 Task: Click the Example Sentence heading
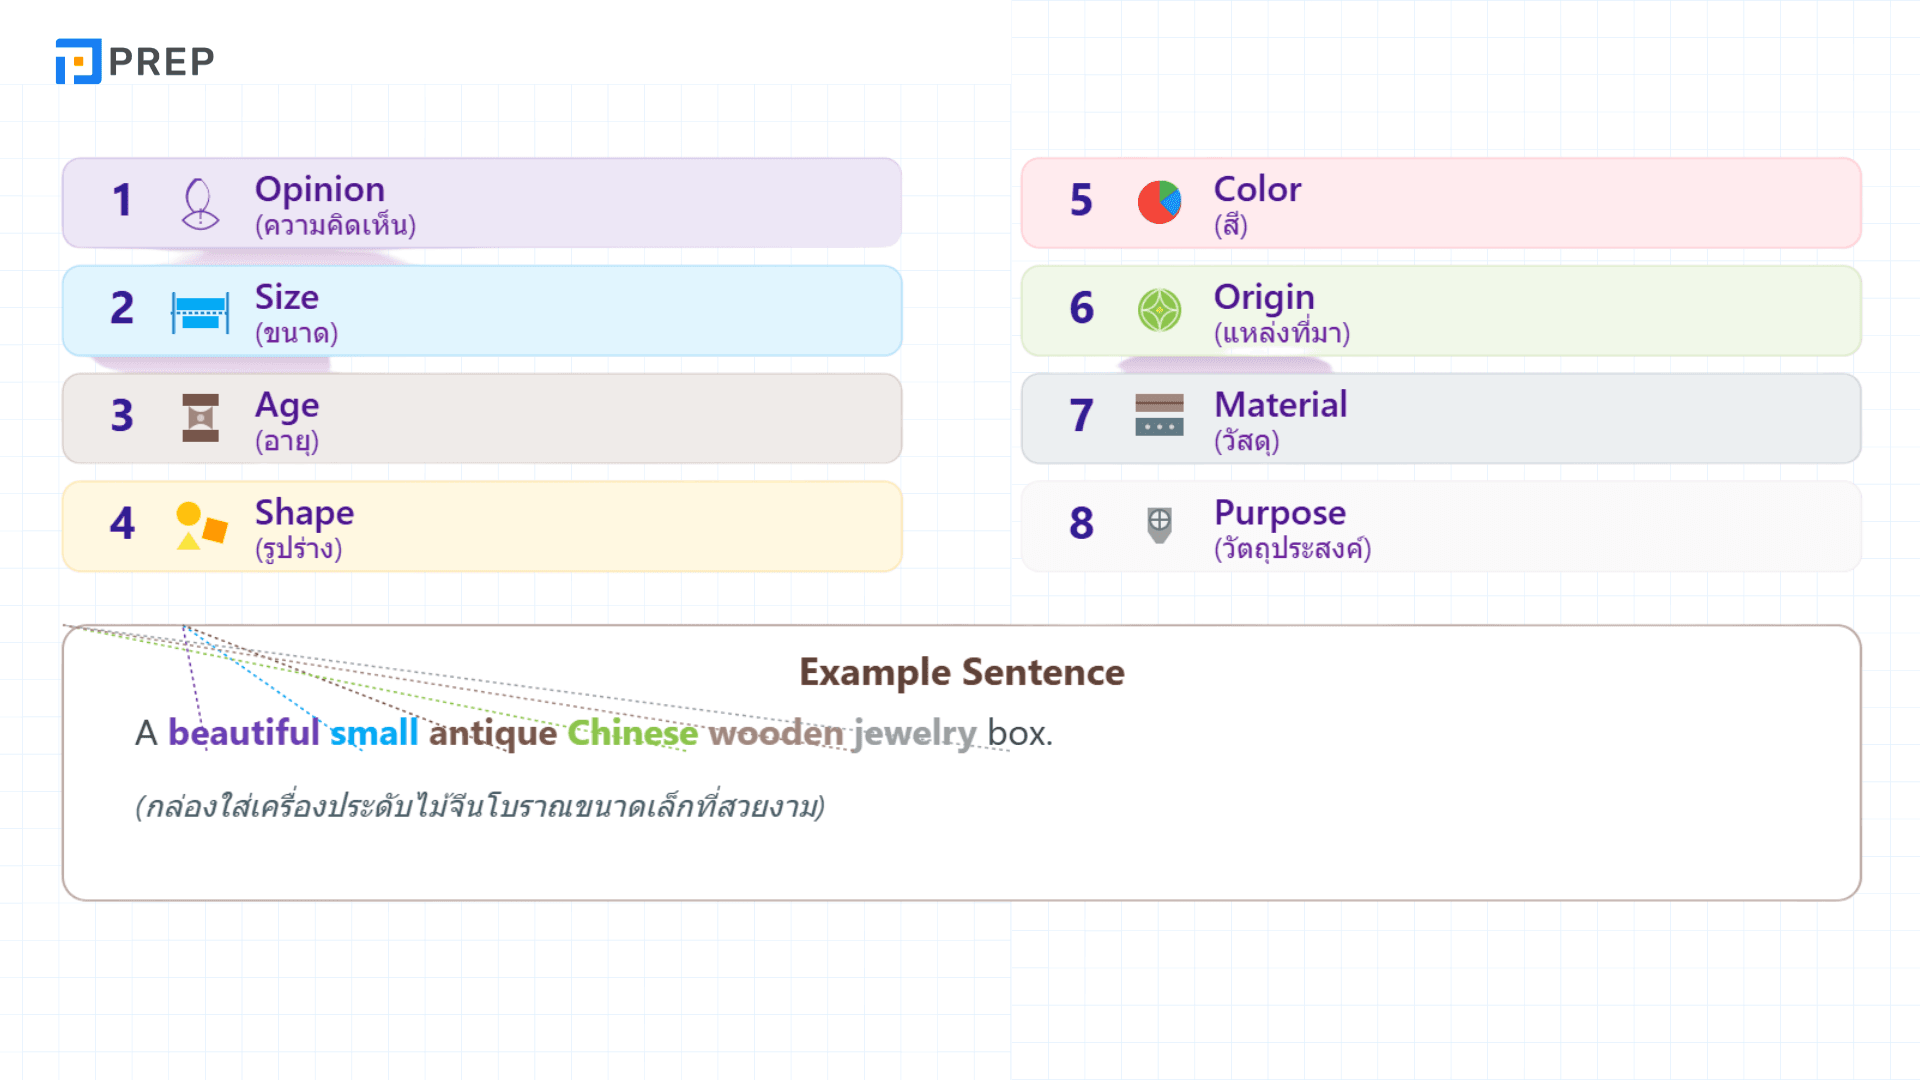click(962, 673)
